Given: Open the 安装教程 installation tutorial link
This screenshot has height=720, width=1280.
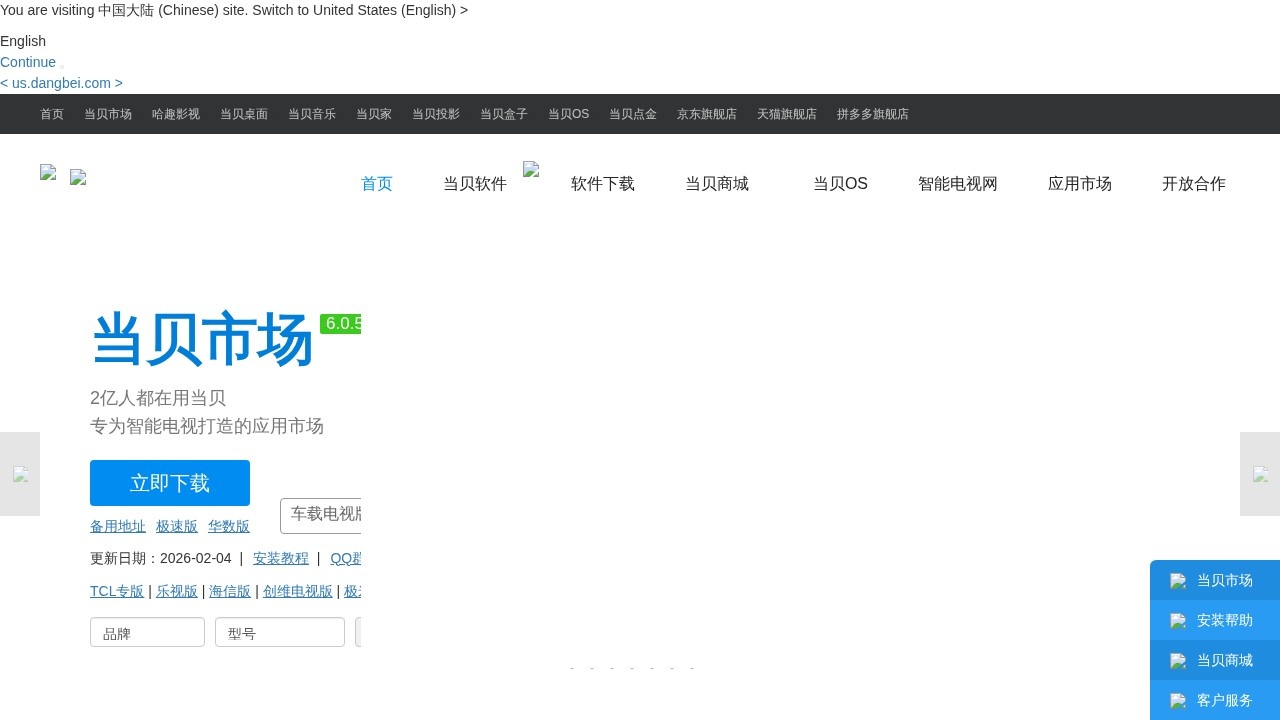Looking at the screenshot, I should click(x=281, y=558).
